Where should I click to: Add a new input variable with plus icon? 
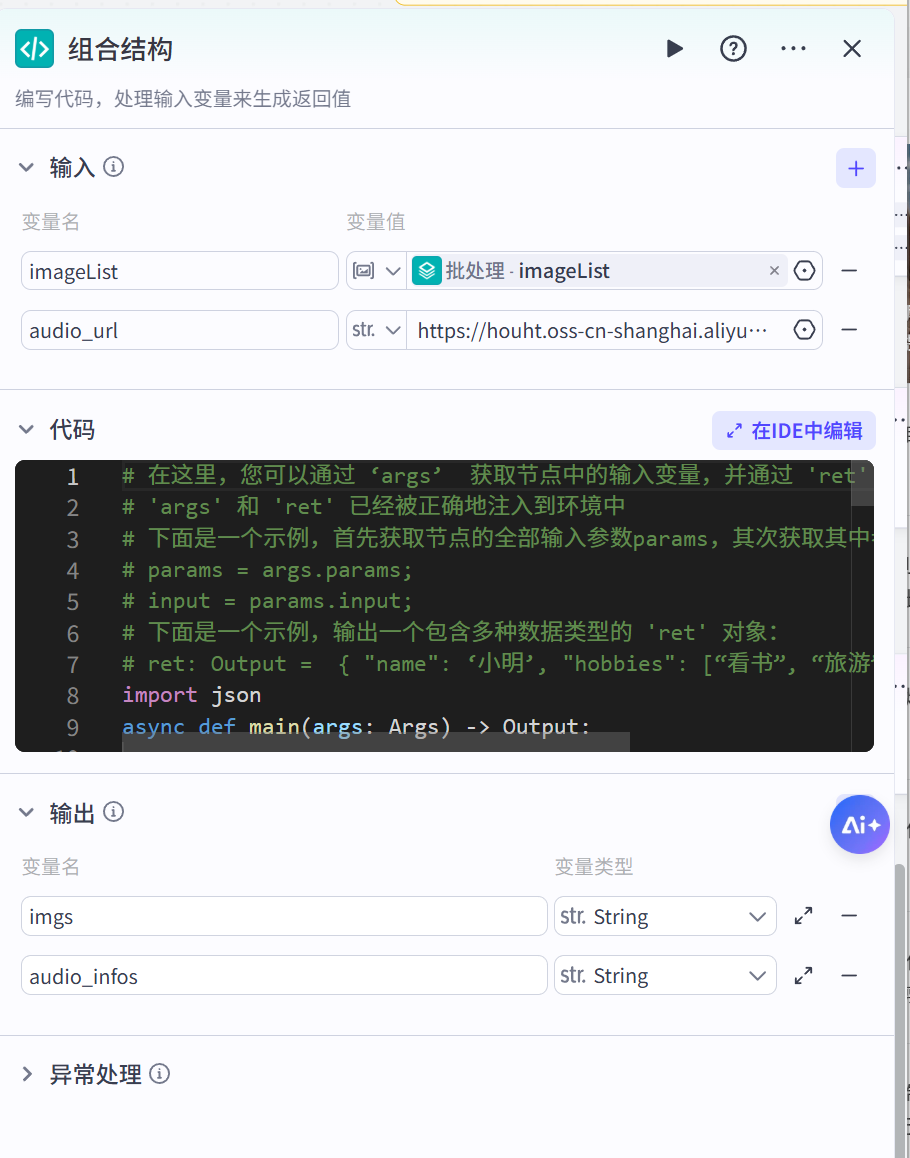coord(855,168)
